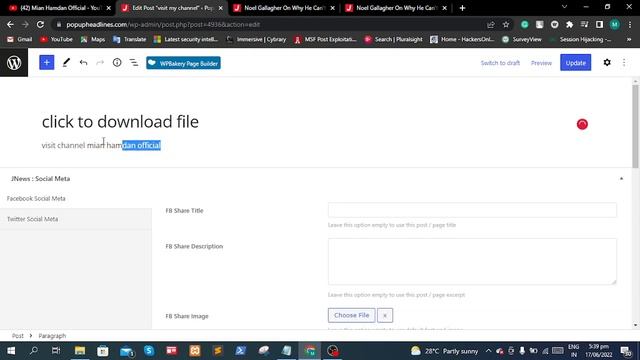Share this page icon in address bar

(491, 25)
